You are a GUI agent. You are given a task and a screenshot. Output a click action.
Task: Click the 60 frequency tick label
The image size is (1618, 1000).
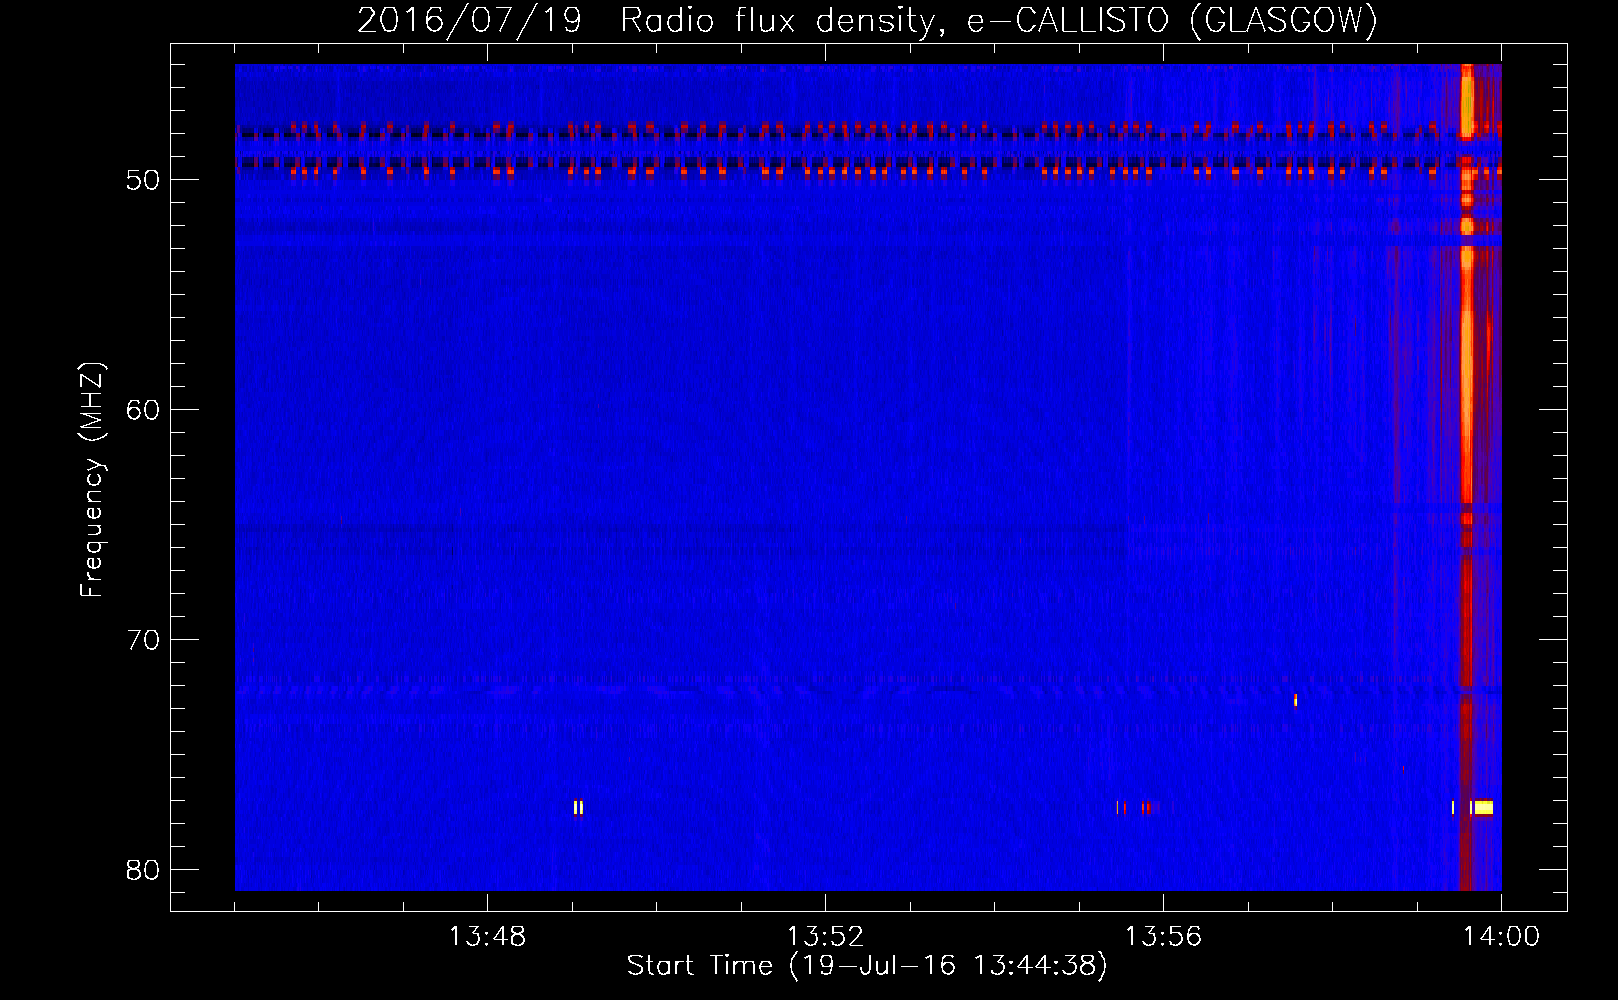coord(142,410)
